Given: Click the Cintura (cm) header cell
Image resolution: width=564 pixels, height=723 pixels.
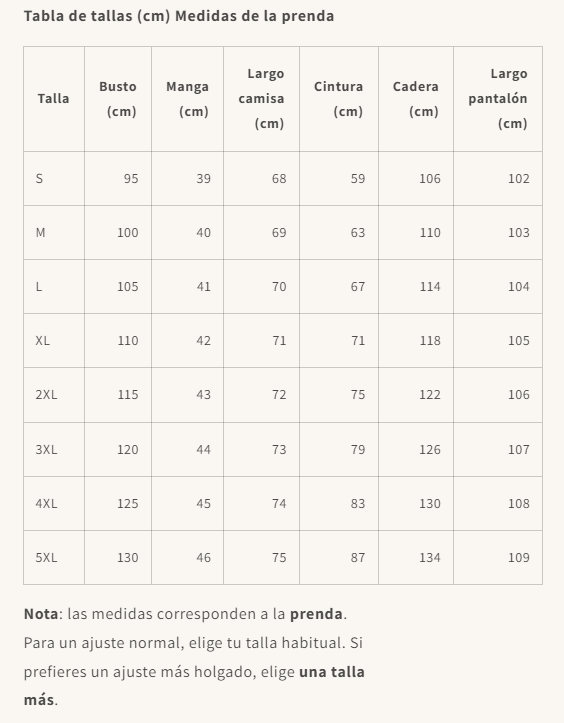Looking at the screenshot, I should (338, 99).
